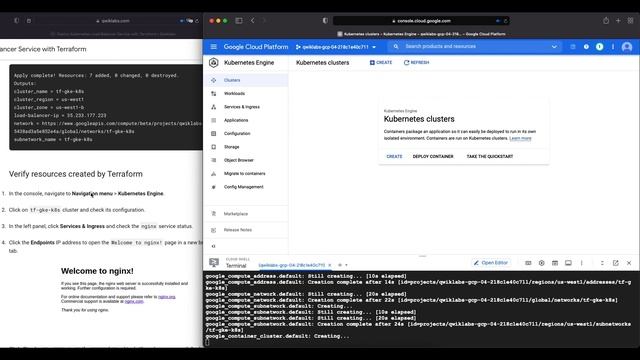Follow the Learn more link
640x360 pixels.
[x=520, y=138]
